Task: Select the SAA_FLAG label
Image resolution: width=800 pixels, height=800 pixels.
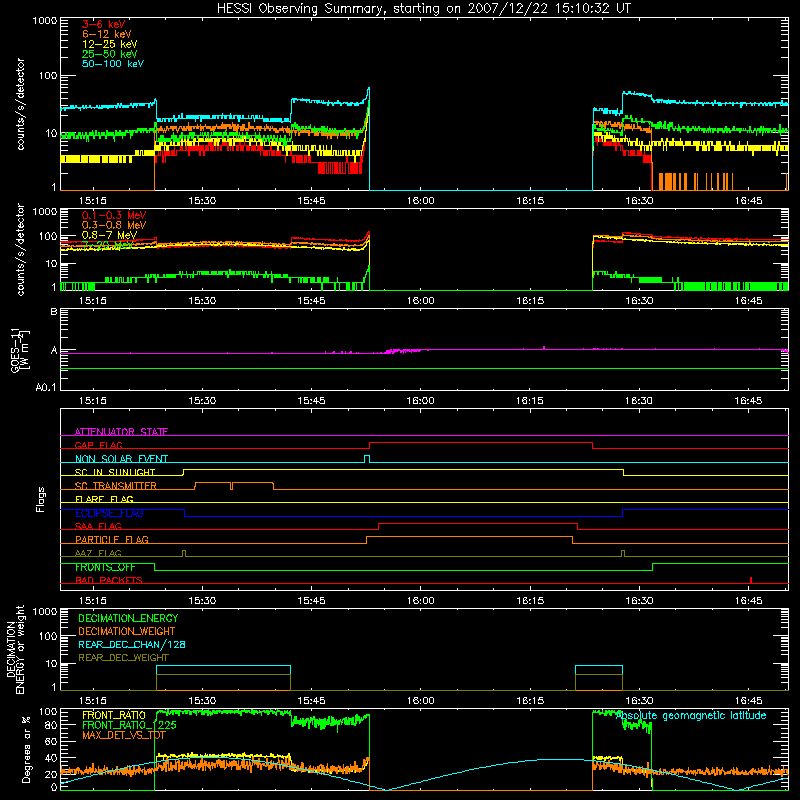Action: [x=98, y=526]
